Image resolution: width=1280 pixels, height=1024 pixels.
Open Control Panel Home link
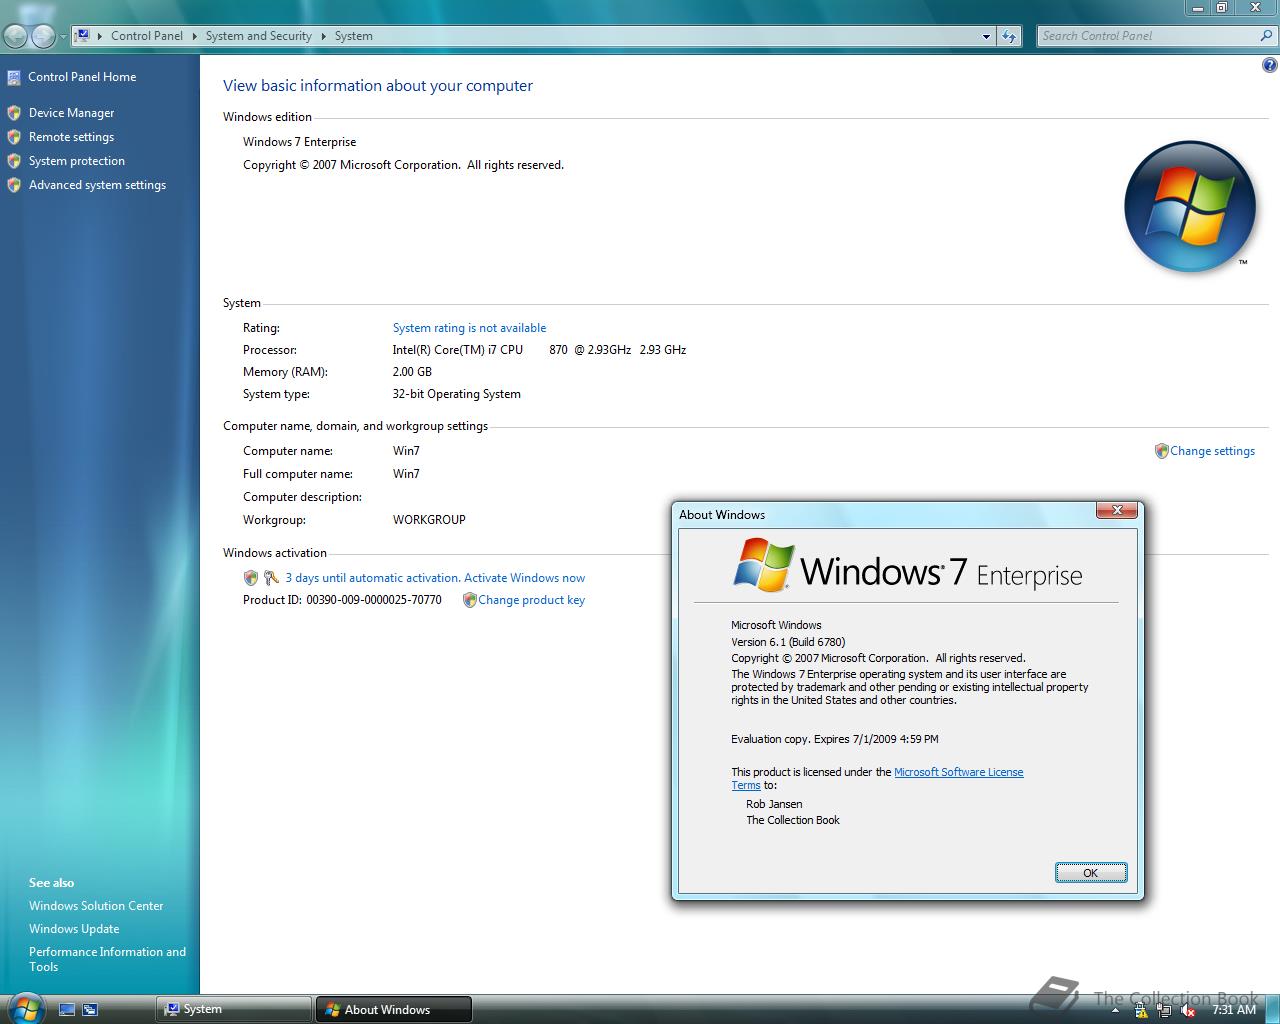point(82,77)
